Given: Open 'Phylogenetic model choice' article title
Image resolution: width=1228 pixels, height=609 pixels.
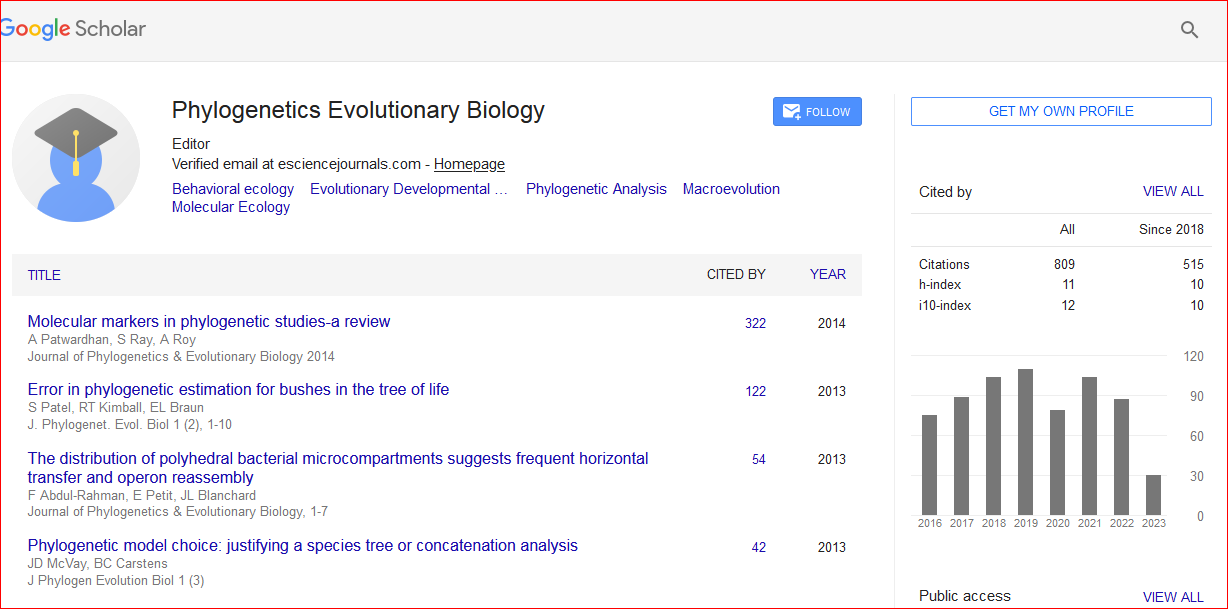Looking at the screenshot, I should point(302,546).
